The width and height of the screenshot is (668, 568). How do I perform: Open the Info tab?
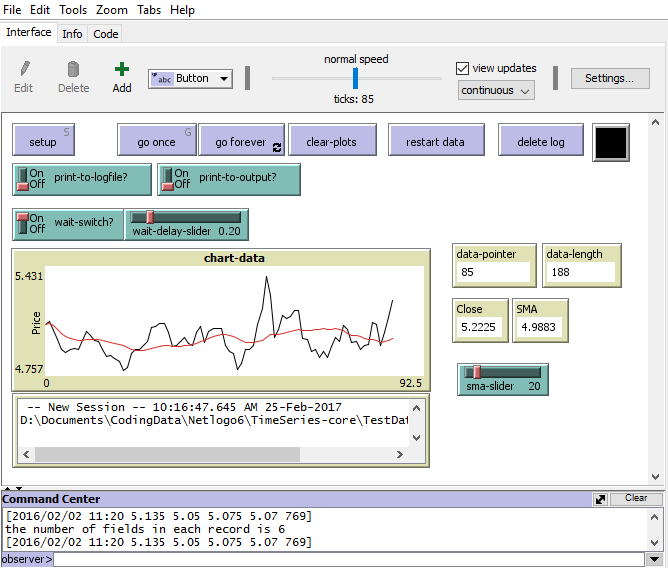[x=72, y=33]
